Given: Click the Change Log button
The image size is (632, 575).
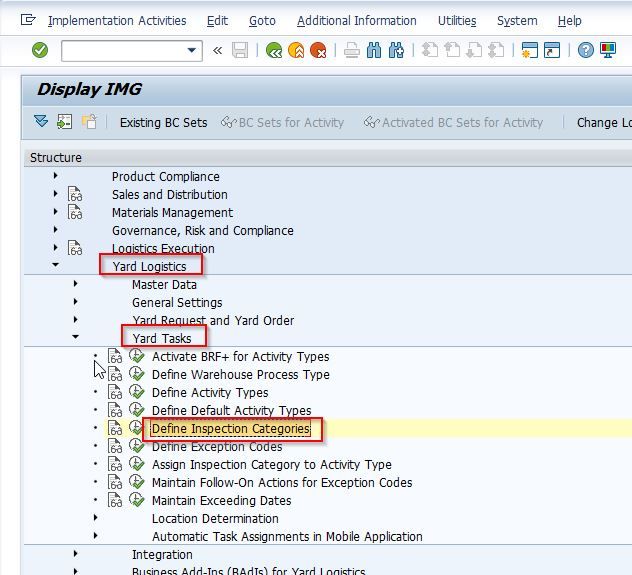Looking at the screenshot, I should click(x=604, y=122).
